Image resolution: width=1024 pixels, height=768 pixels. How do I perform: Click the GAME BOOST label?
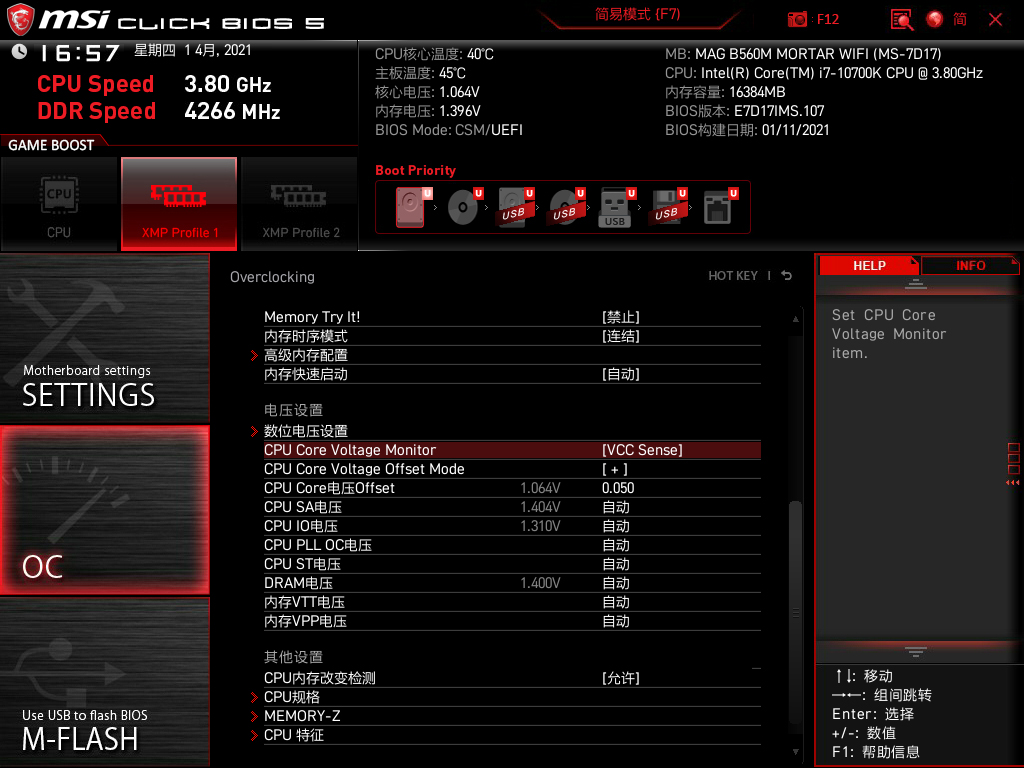[51, 145]
